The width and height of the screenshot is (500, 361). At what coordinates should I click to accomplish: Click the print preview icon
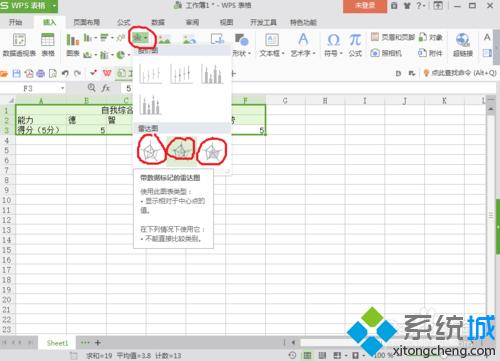pyautogui.click(x=53, y=73)
